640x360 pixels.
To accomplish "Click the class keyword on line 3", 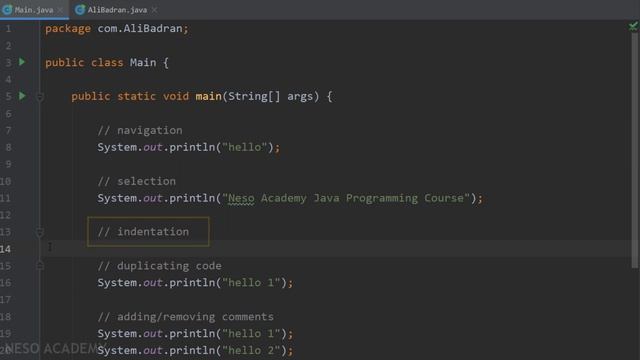I will pyautogui.click(x=107, y=62).
